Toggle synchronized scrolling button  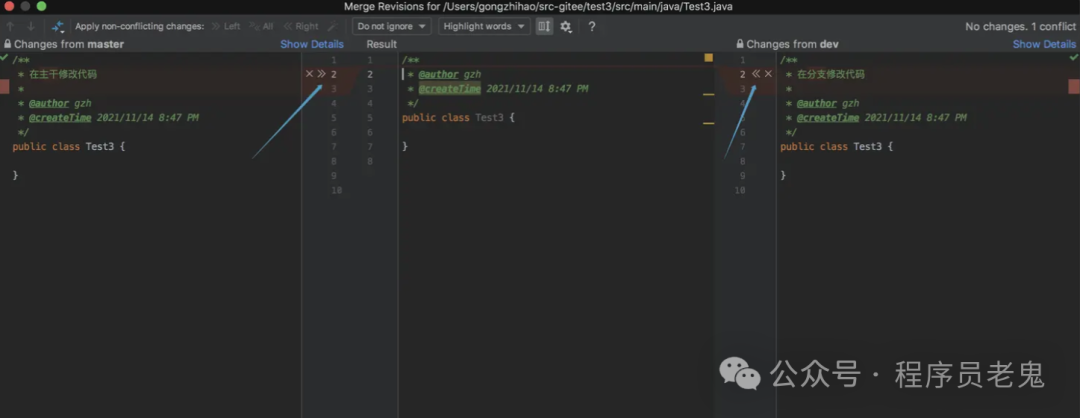544,26
